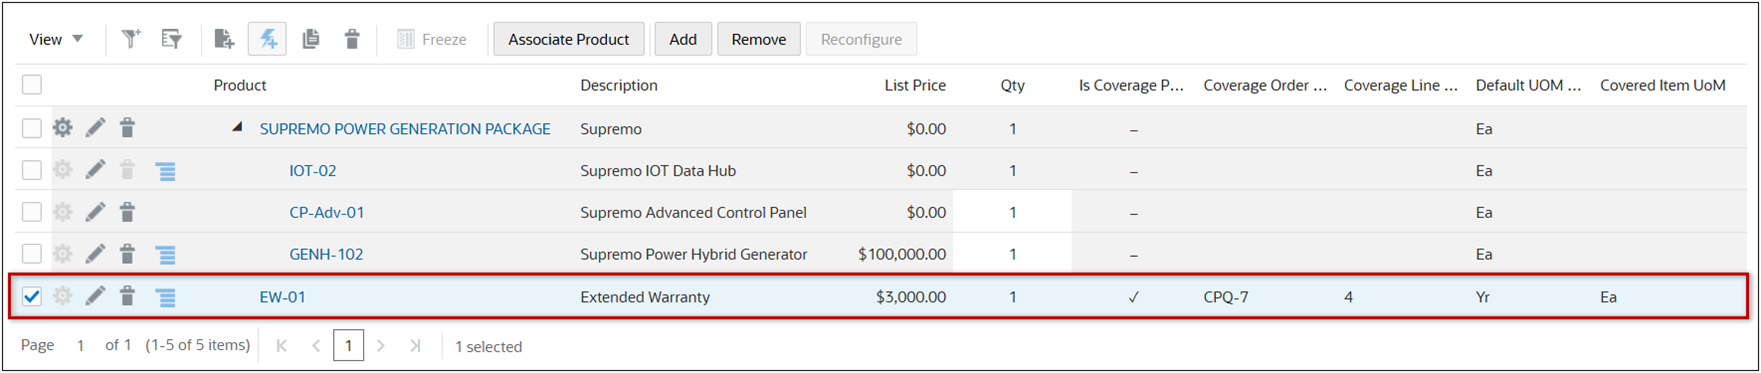Screen dimensions: 1761x373
Task: Click pencil edit icon for GENH-102
Action: click(95, 254)
